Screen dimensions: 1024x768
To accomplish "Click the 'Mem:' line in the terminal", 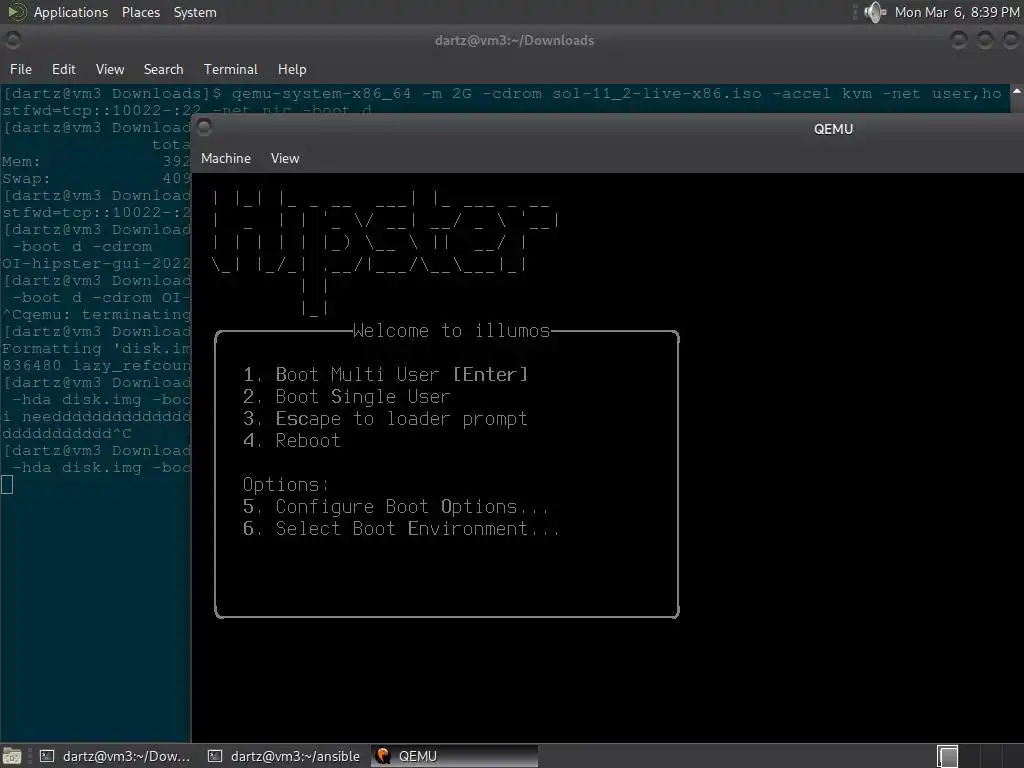I will tap(96, 161).
